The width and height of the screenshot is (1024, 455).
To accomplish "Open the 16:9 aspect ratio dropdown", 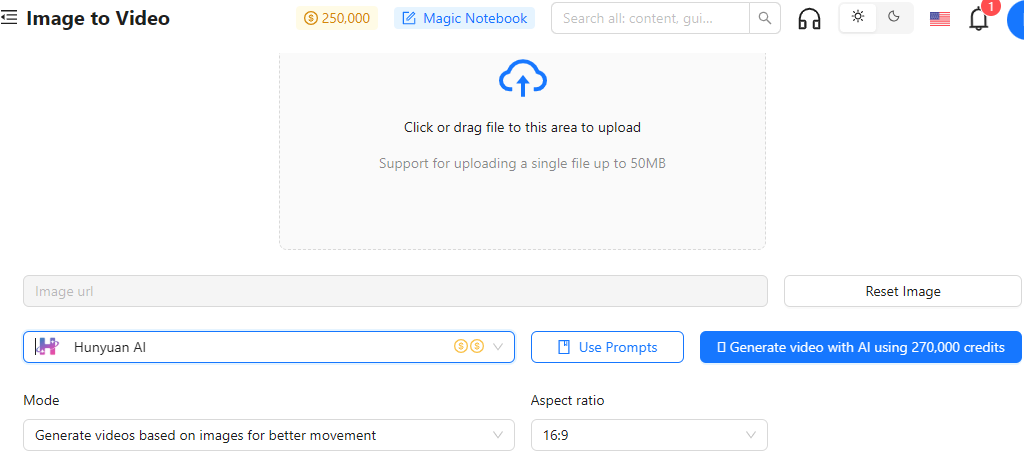I will point(649,435).
